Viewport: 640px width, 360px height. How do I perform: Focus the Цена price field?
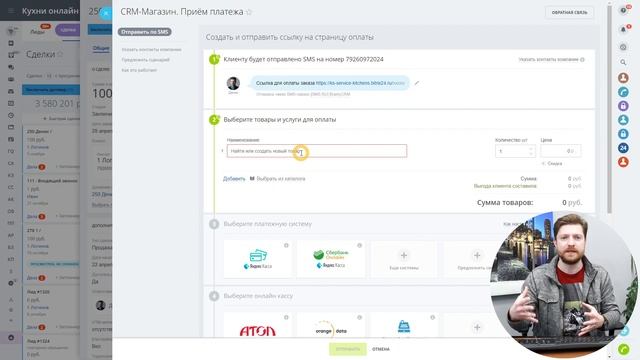[561, 151]
